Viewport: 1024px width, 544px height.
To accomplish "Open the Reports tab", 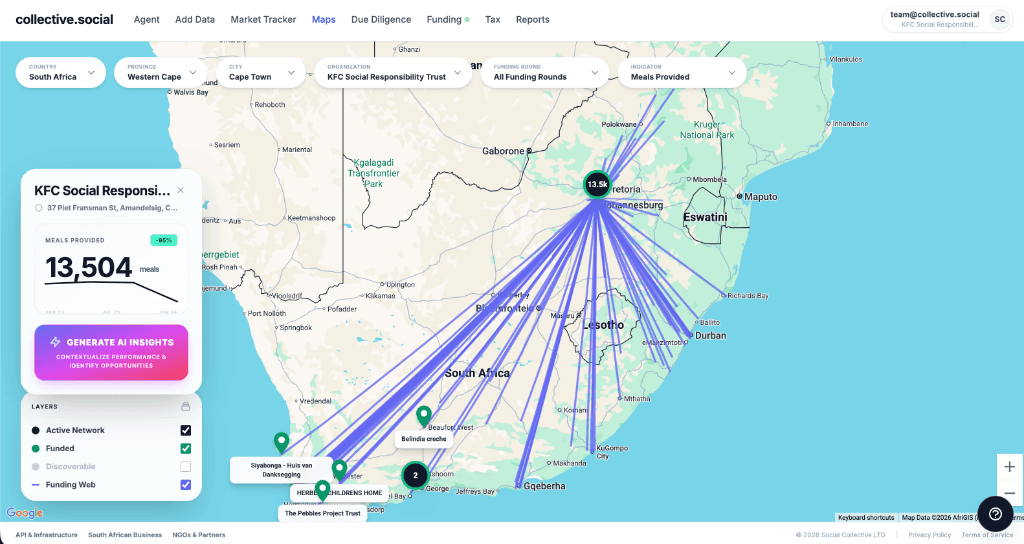I will pos(532,20).
